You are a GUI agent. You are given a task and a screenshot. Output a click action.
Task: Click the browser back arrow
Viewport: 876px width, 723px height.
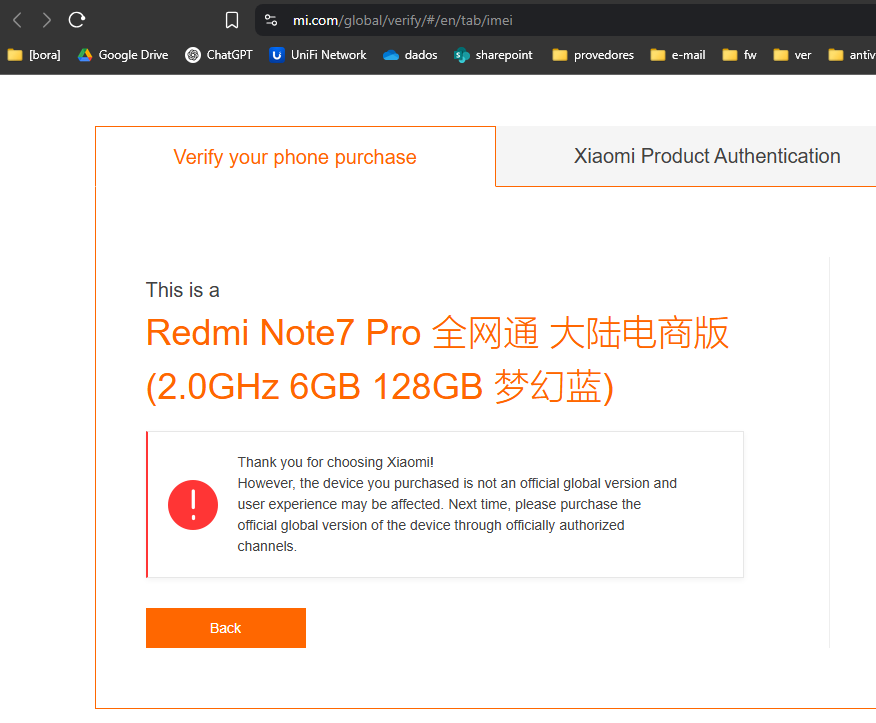coord(17,20)
